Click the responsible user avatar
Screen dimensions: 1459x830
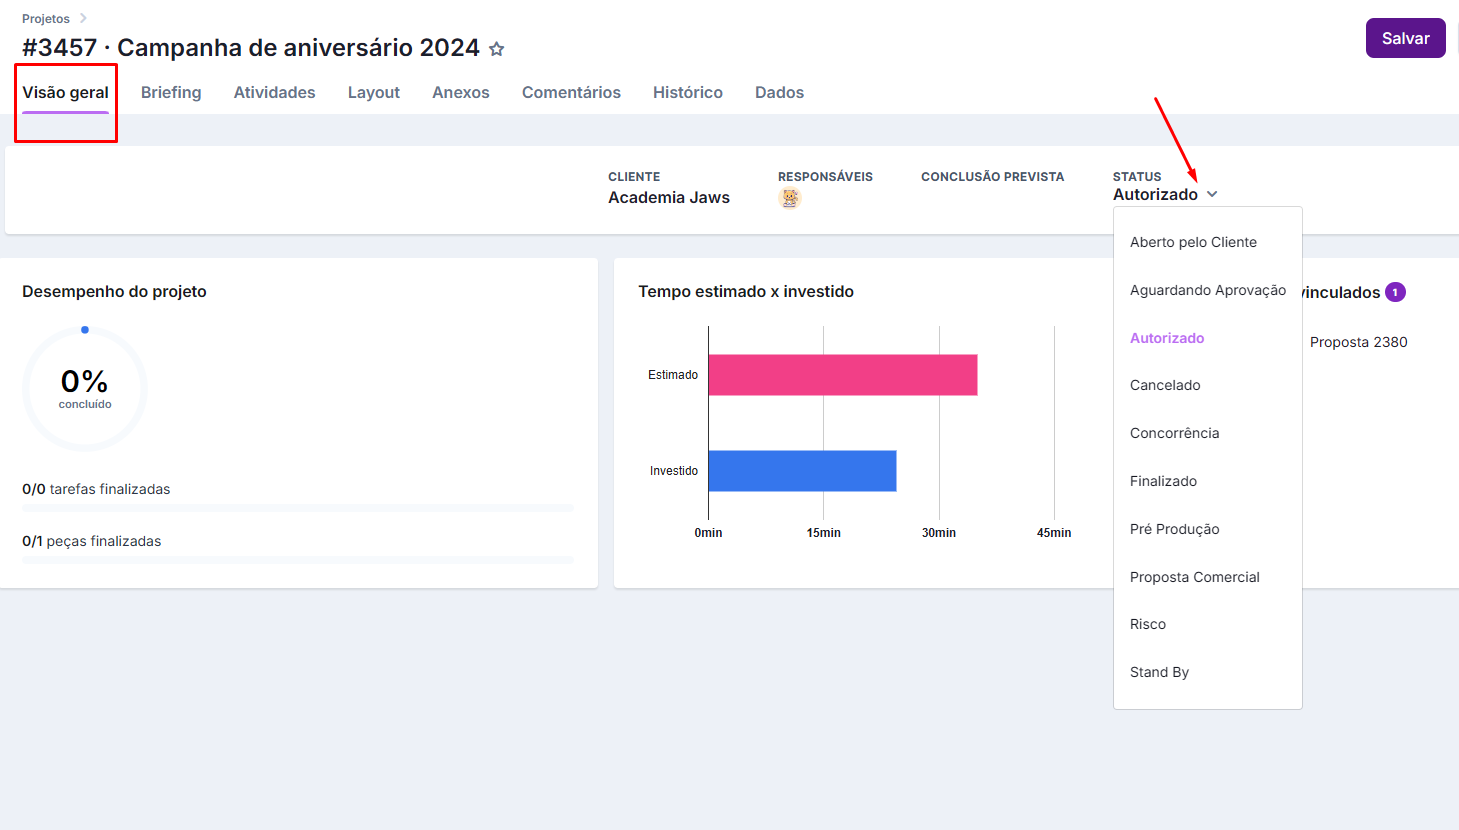coord(790,198)
